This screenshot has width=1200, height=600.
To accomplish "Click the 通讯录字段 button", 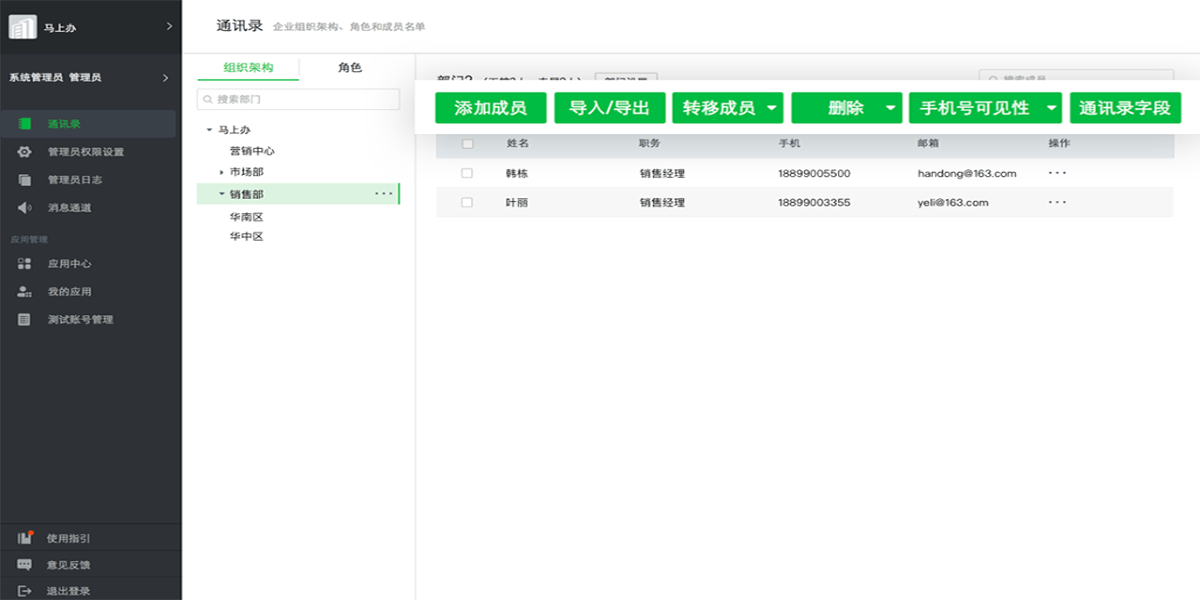I will 1125,108.
